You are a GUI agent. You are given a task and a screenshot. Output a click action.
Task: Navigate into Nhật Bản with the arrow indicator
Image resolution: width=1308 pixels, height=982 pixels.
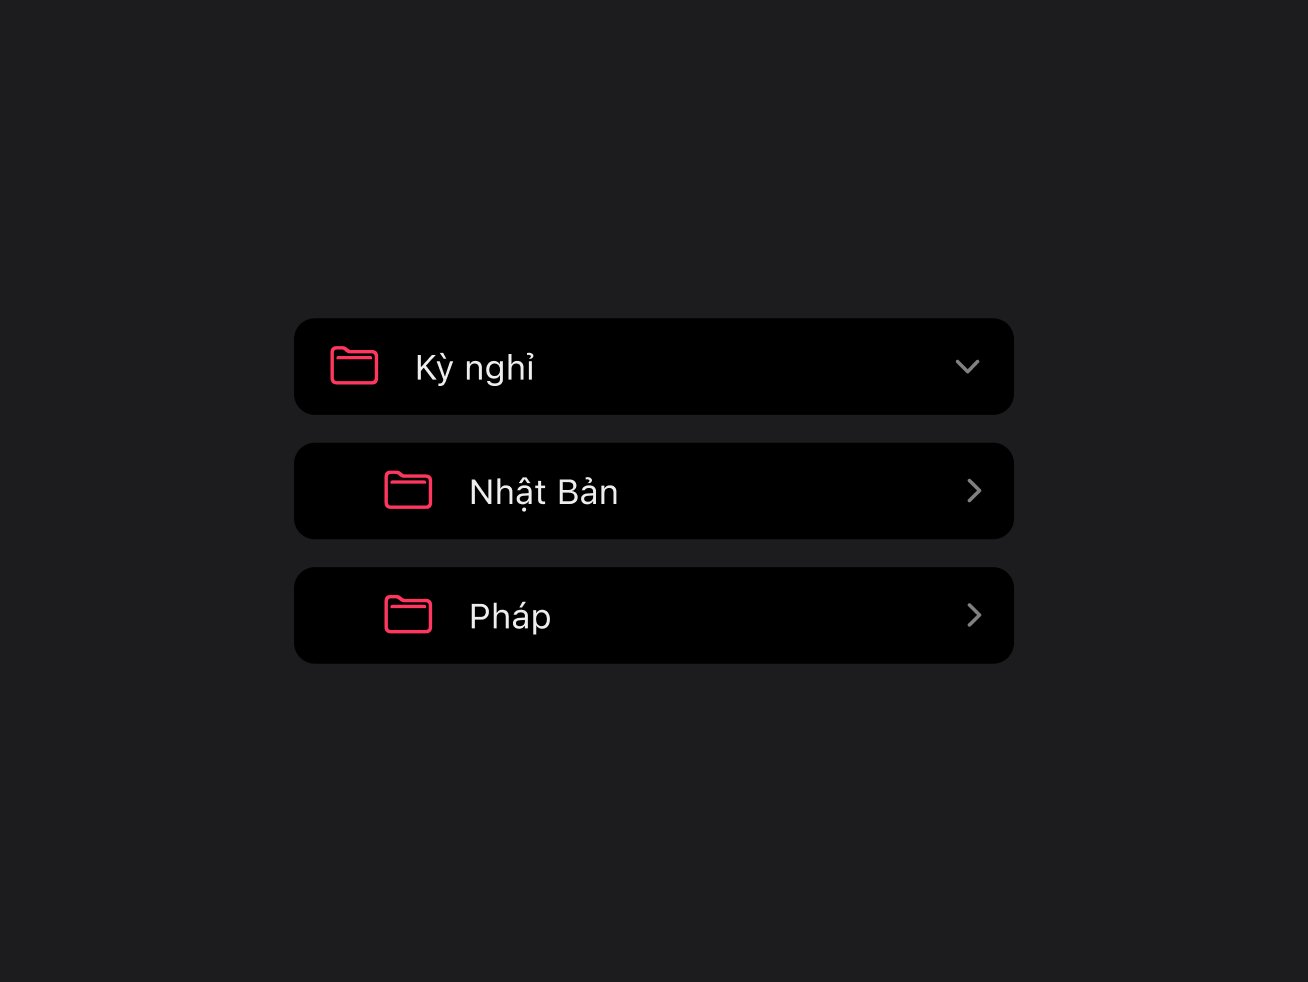[974, 490]
